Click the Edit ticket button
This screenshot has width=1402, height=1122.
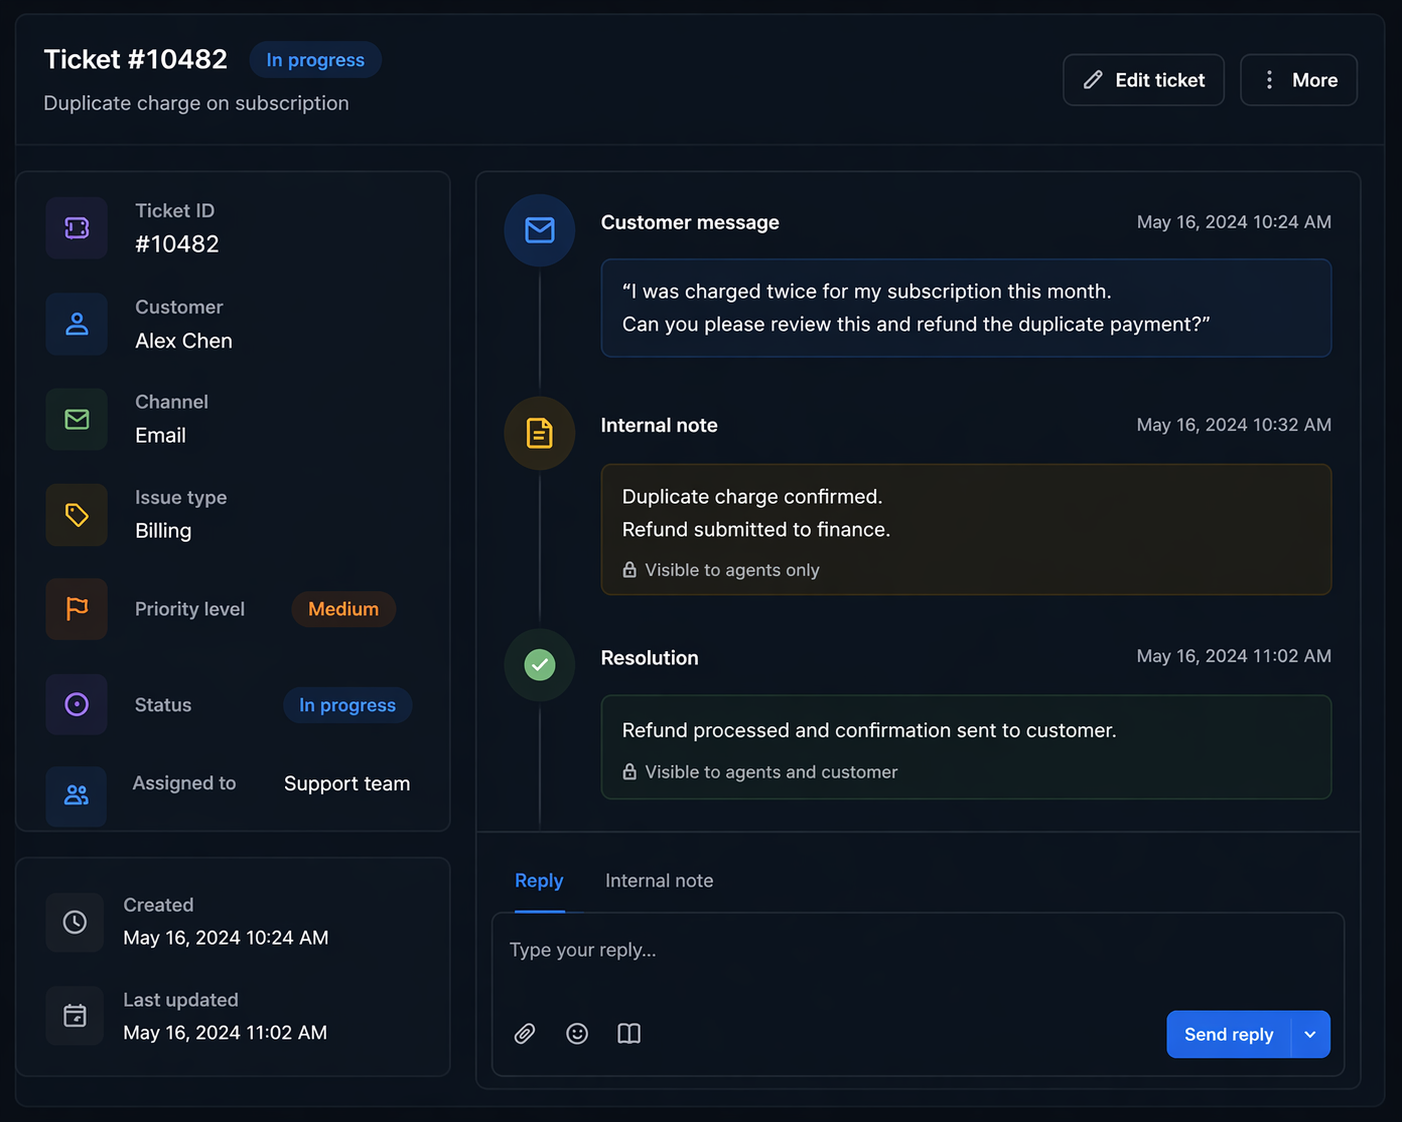tap(1143, 80)
